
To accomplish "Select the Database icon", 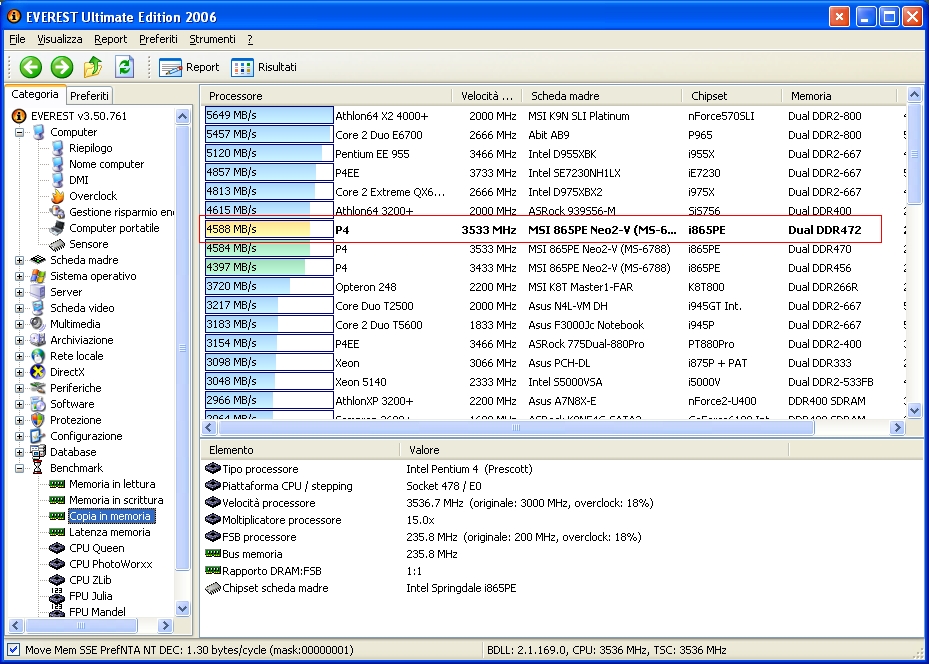I will coord(38,452).
